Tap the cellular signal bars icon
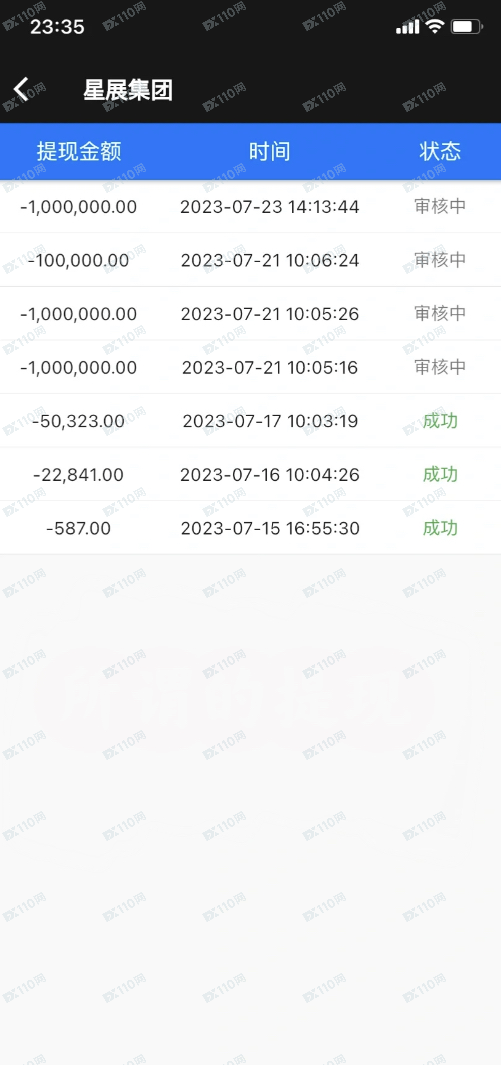The image size is (501, 1065). (407, 26)
